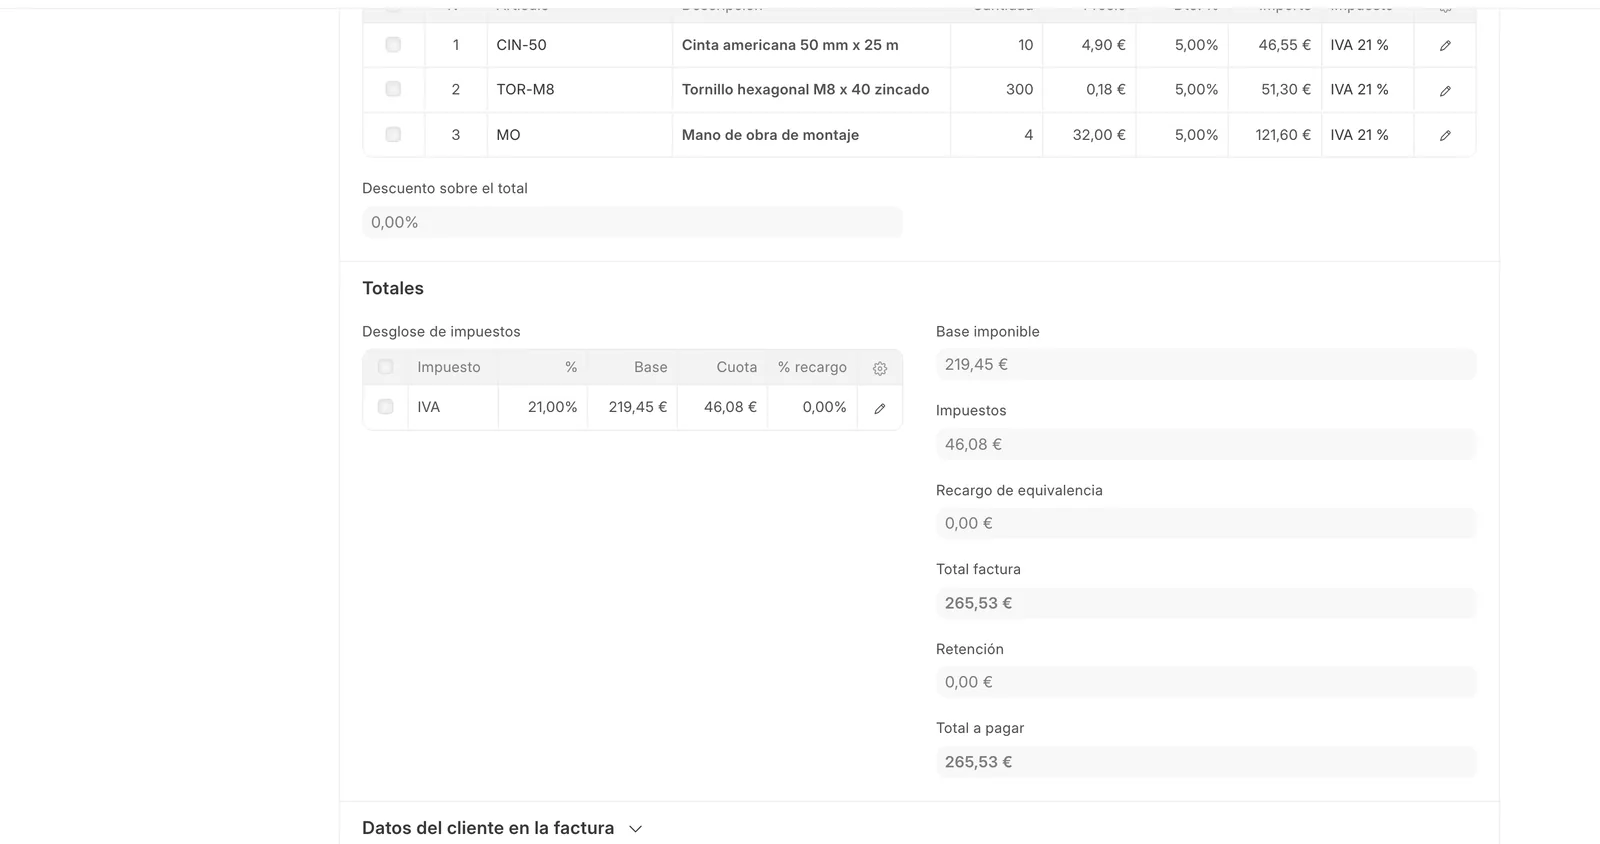Click the Base column header in tax table
This screenshot has height=844, width=1600.
650,367
